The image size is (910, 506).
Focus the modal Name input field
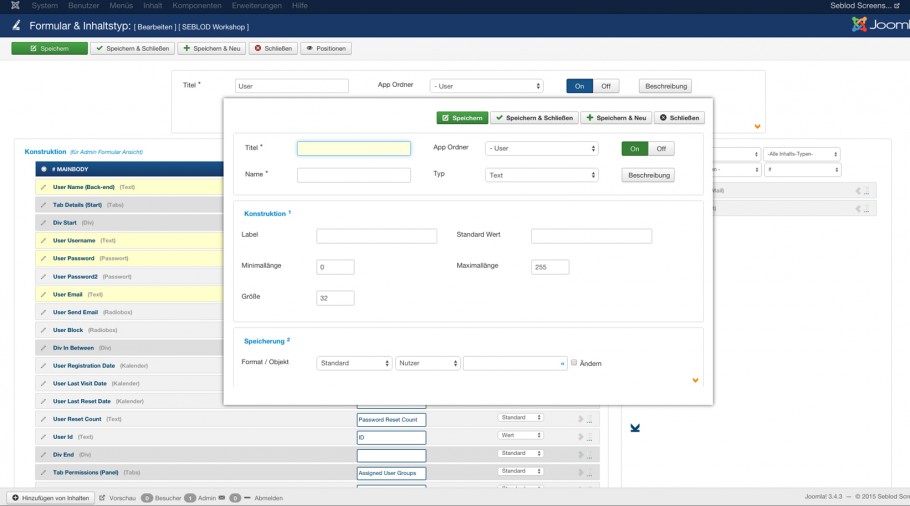(353, 175)
